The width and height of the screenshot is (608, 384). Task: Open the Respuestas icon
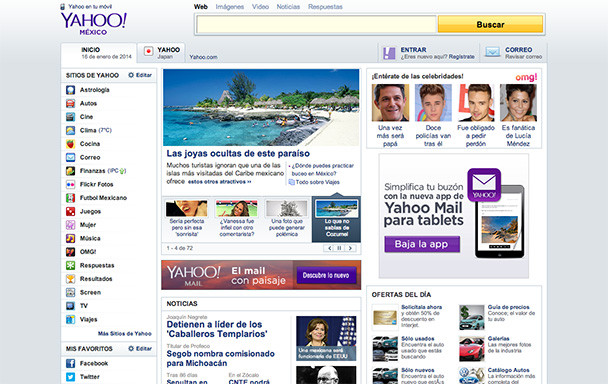point(70,266)
